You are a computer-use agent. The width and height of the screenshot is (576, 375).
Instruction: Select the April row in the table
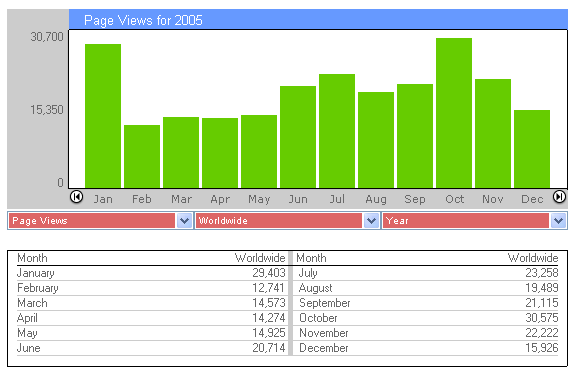tap(151, 318)
